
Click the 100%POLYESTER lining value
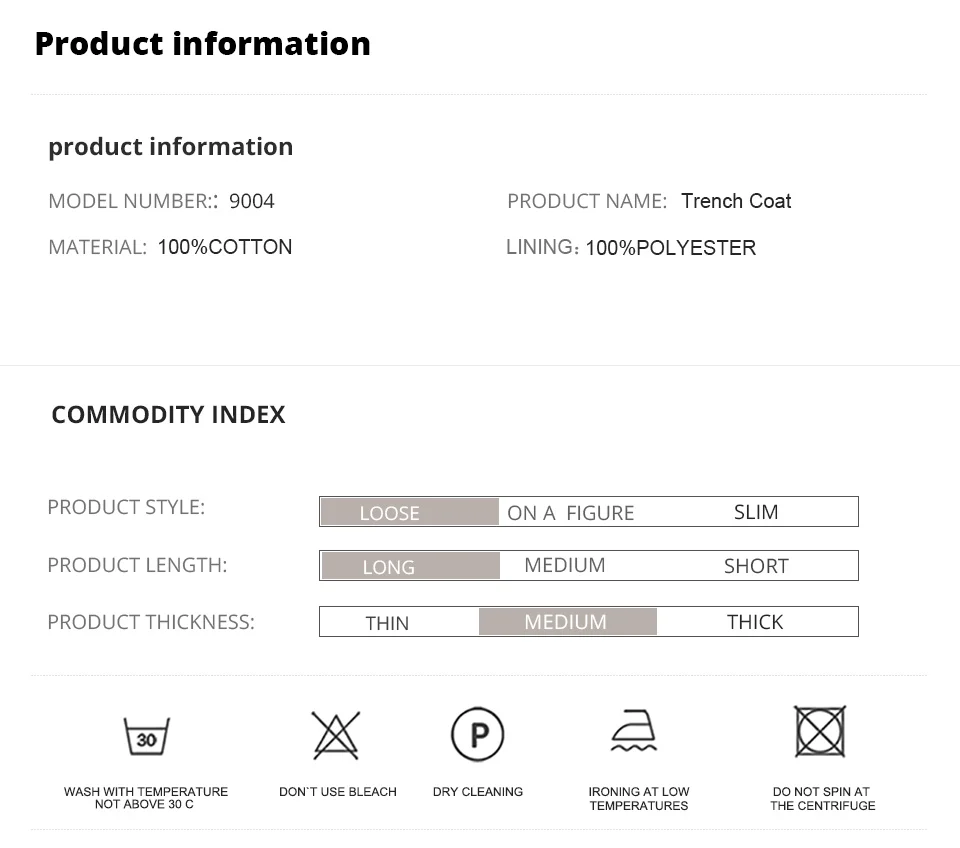tap(671, 248)
